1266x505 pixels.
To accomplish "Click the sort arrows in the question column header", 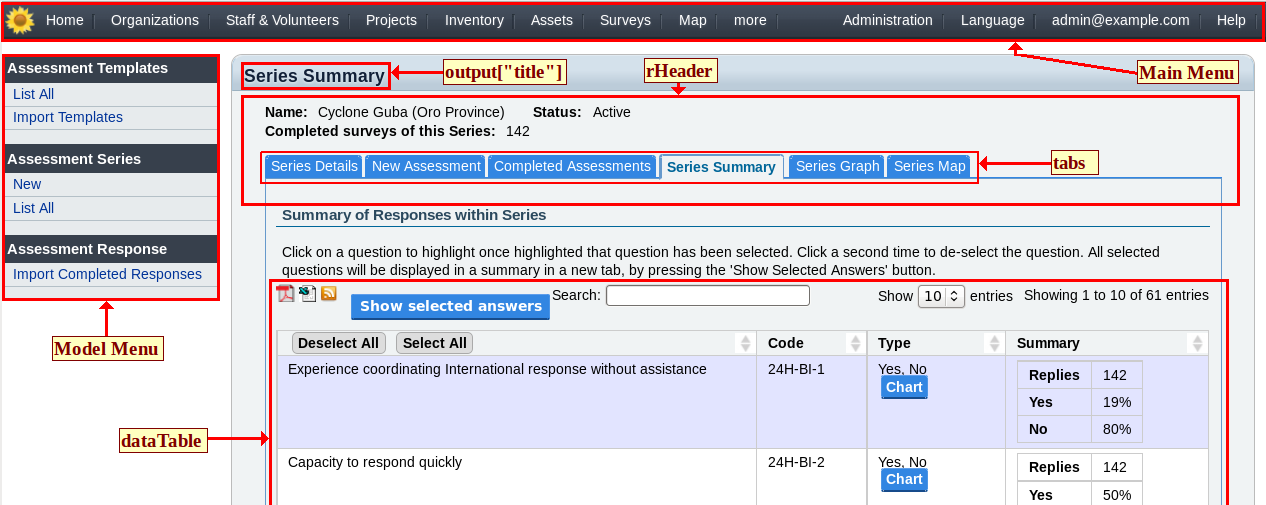I will point(744,343).
